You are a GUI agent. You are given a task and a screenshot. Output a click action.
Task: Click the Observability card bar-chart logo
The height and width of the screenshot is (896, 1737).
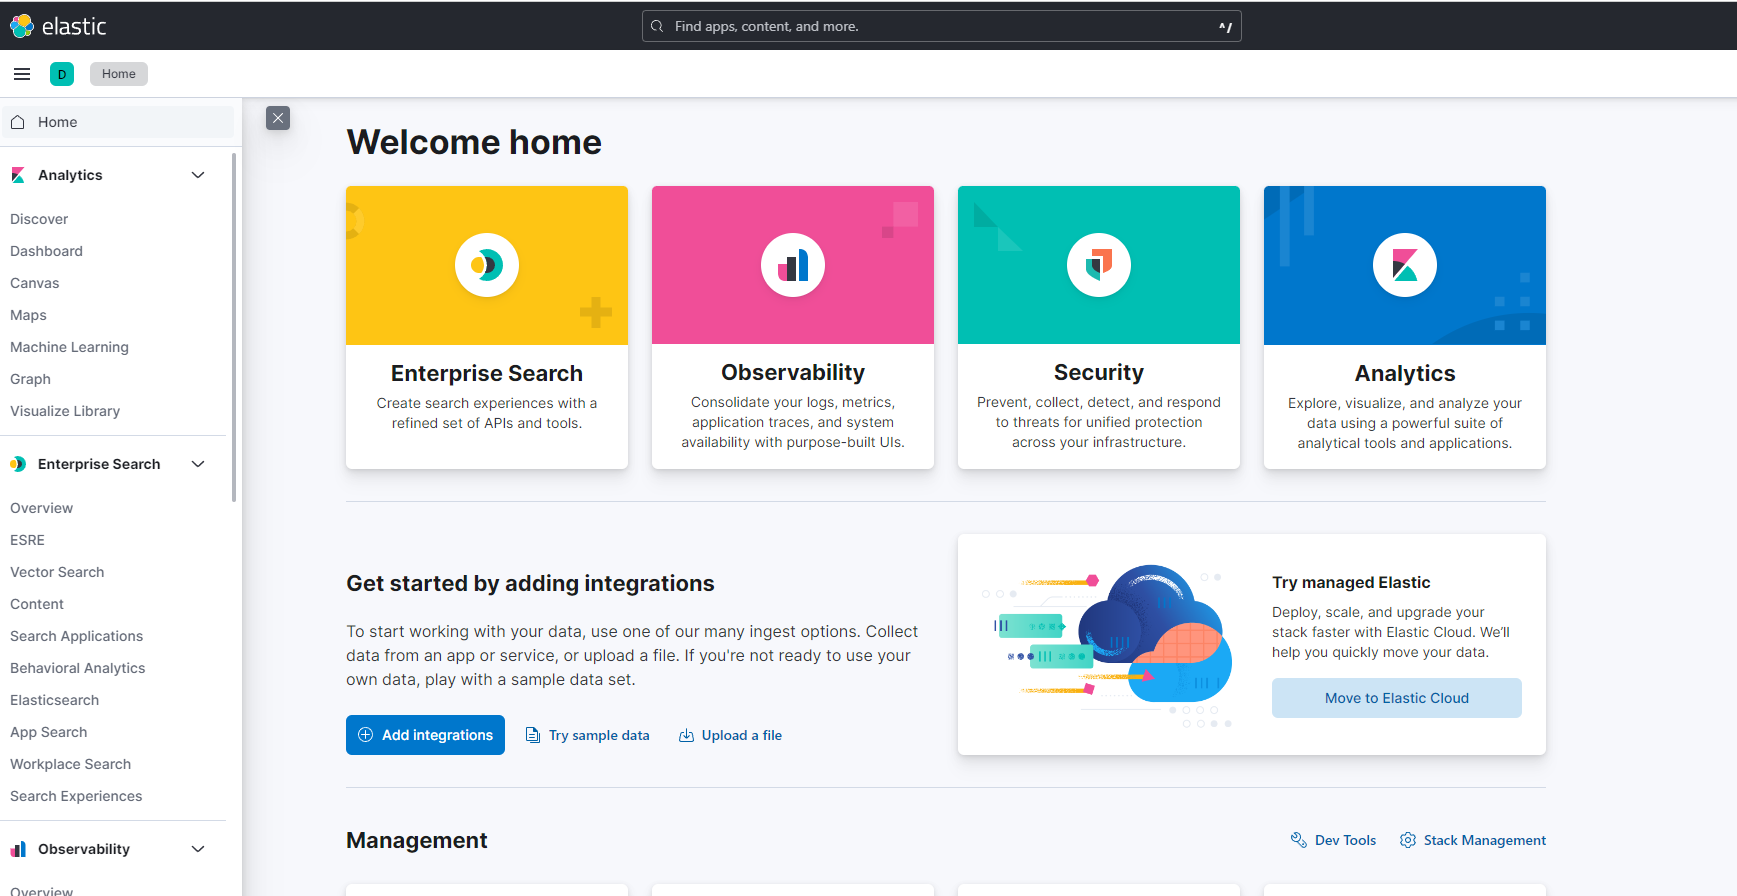[793, 265]
